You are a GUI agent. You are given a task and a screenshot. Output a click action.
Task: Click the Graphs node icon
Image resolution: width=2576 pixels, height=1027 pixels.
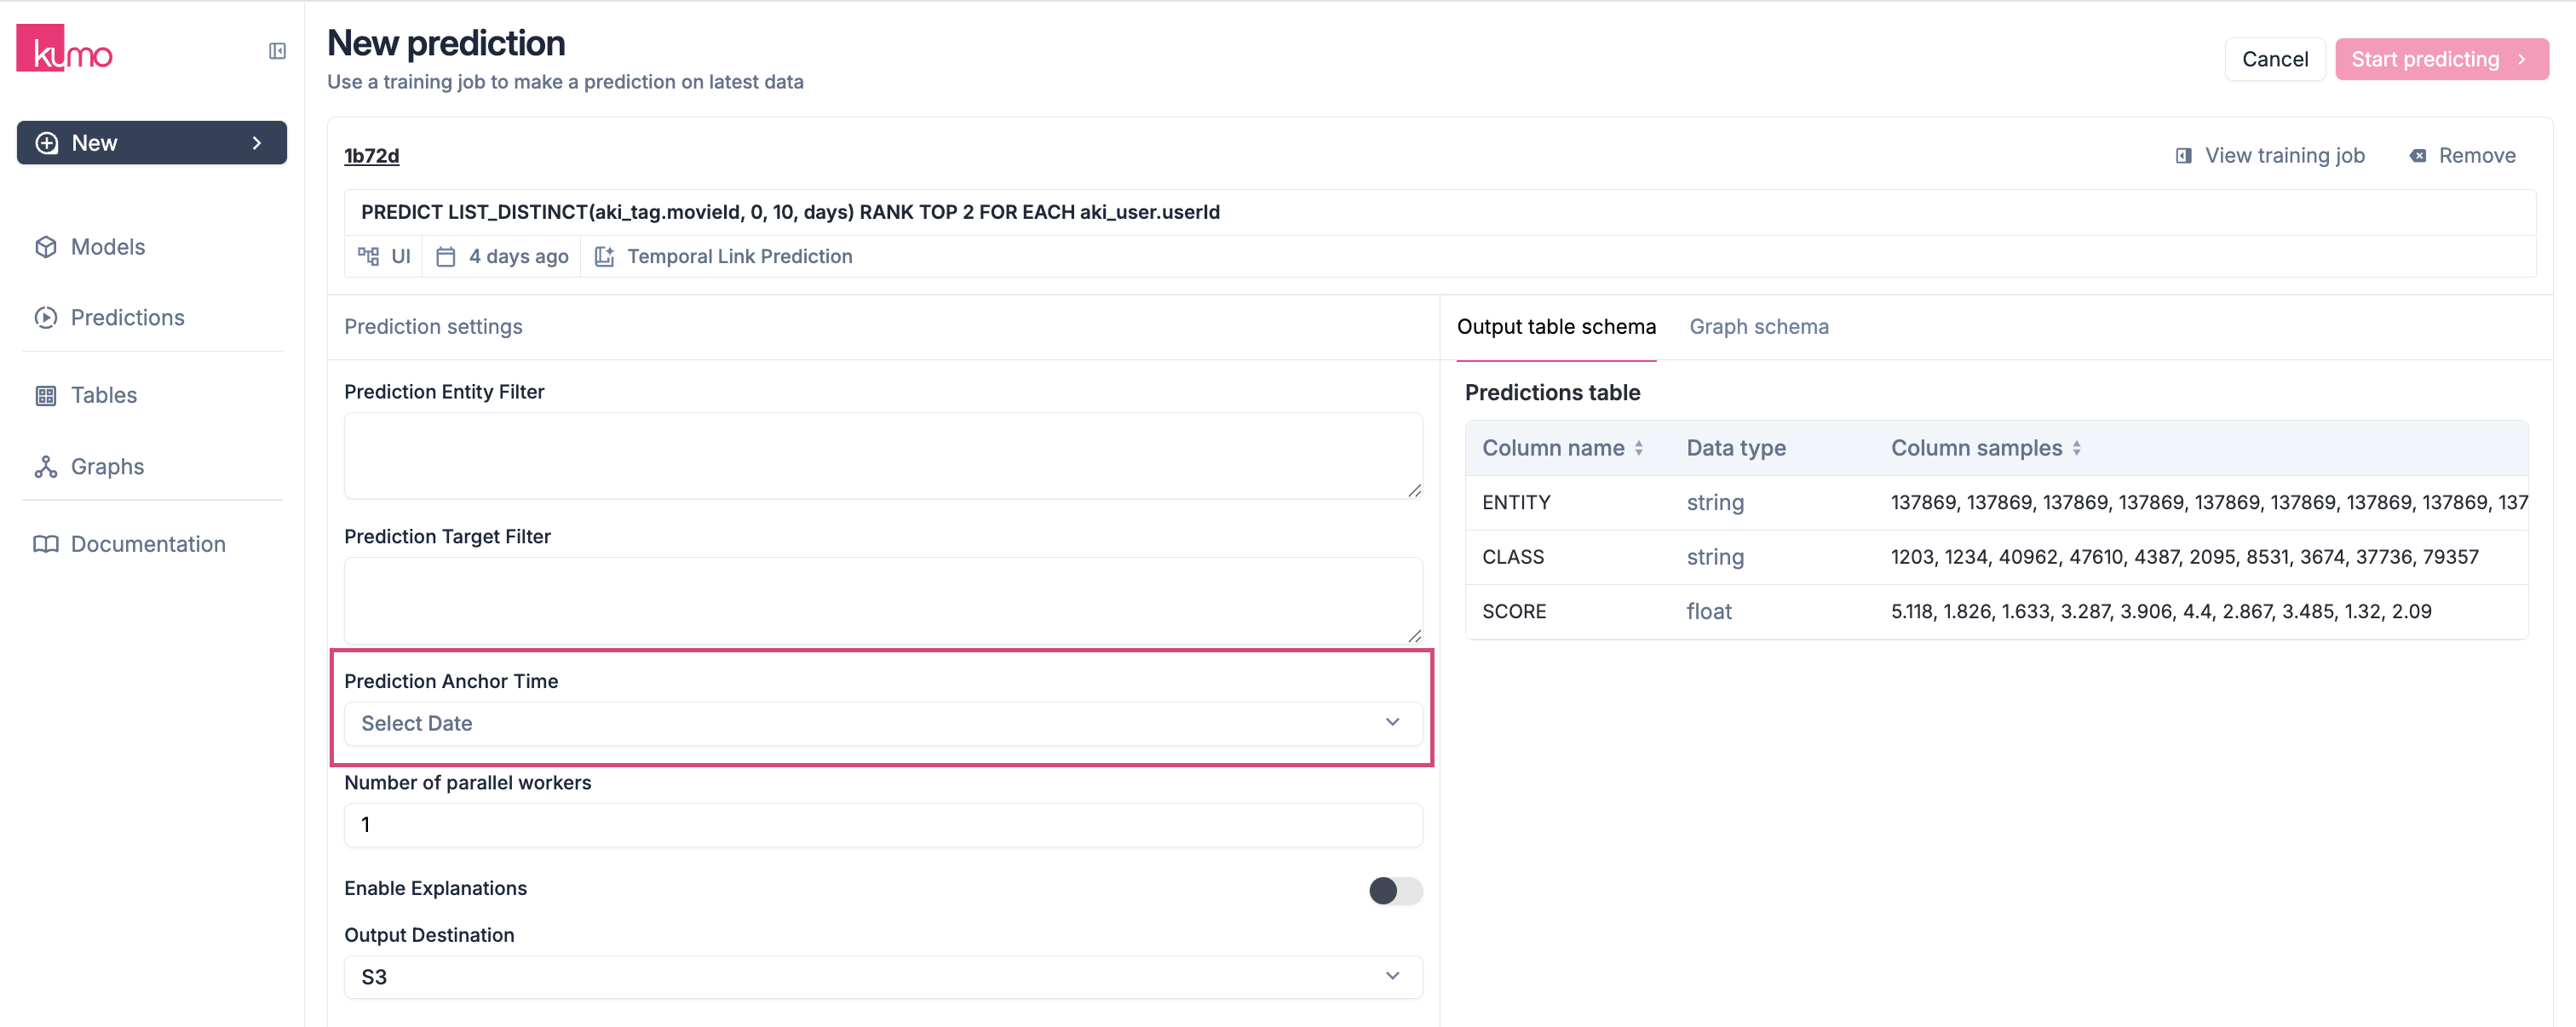46,467
